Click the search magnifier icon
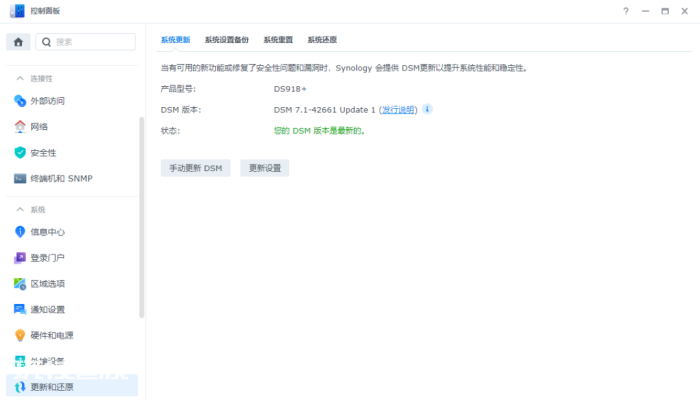This screenshot has height=400, width=700. point(46,42)
